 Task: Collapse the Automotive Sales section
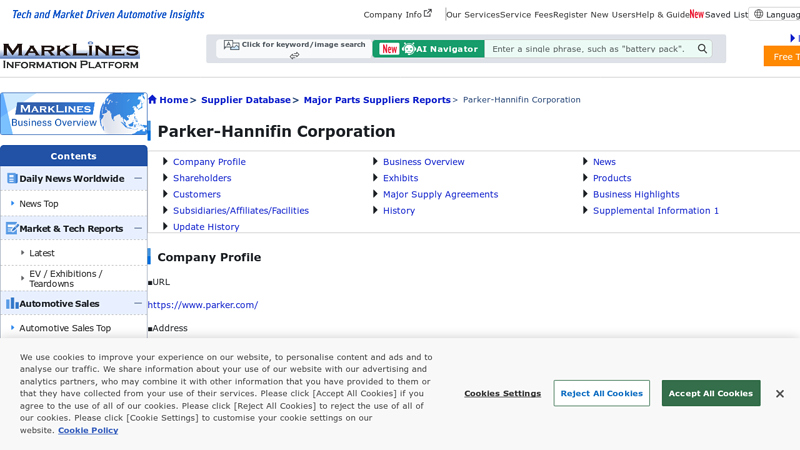point(138,303)
